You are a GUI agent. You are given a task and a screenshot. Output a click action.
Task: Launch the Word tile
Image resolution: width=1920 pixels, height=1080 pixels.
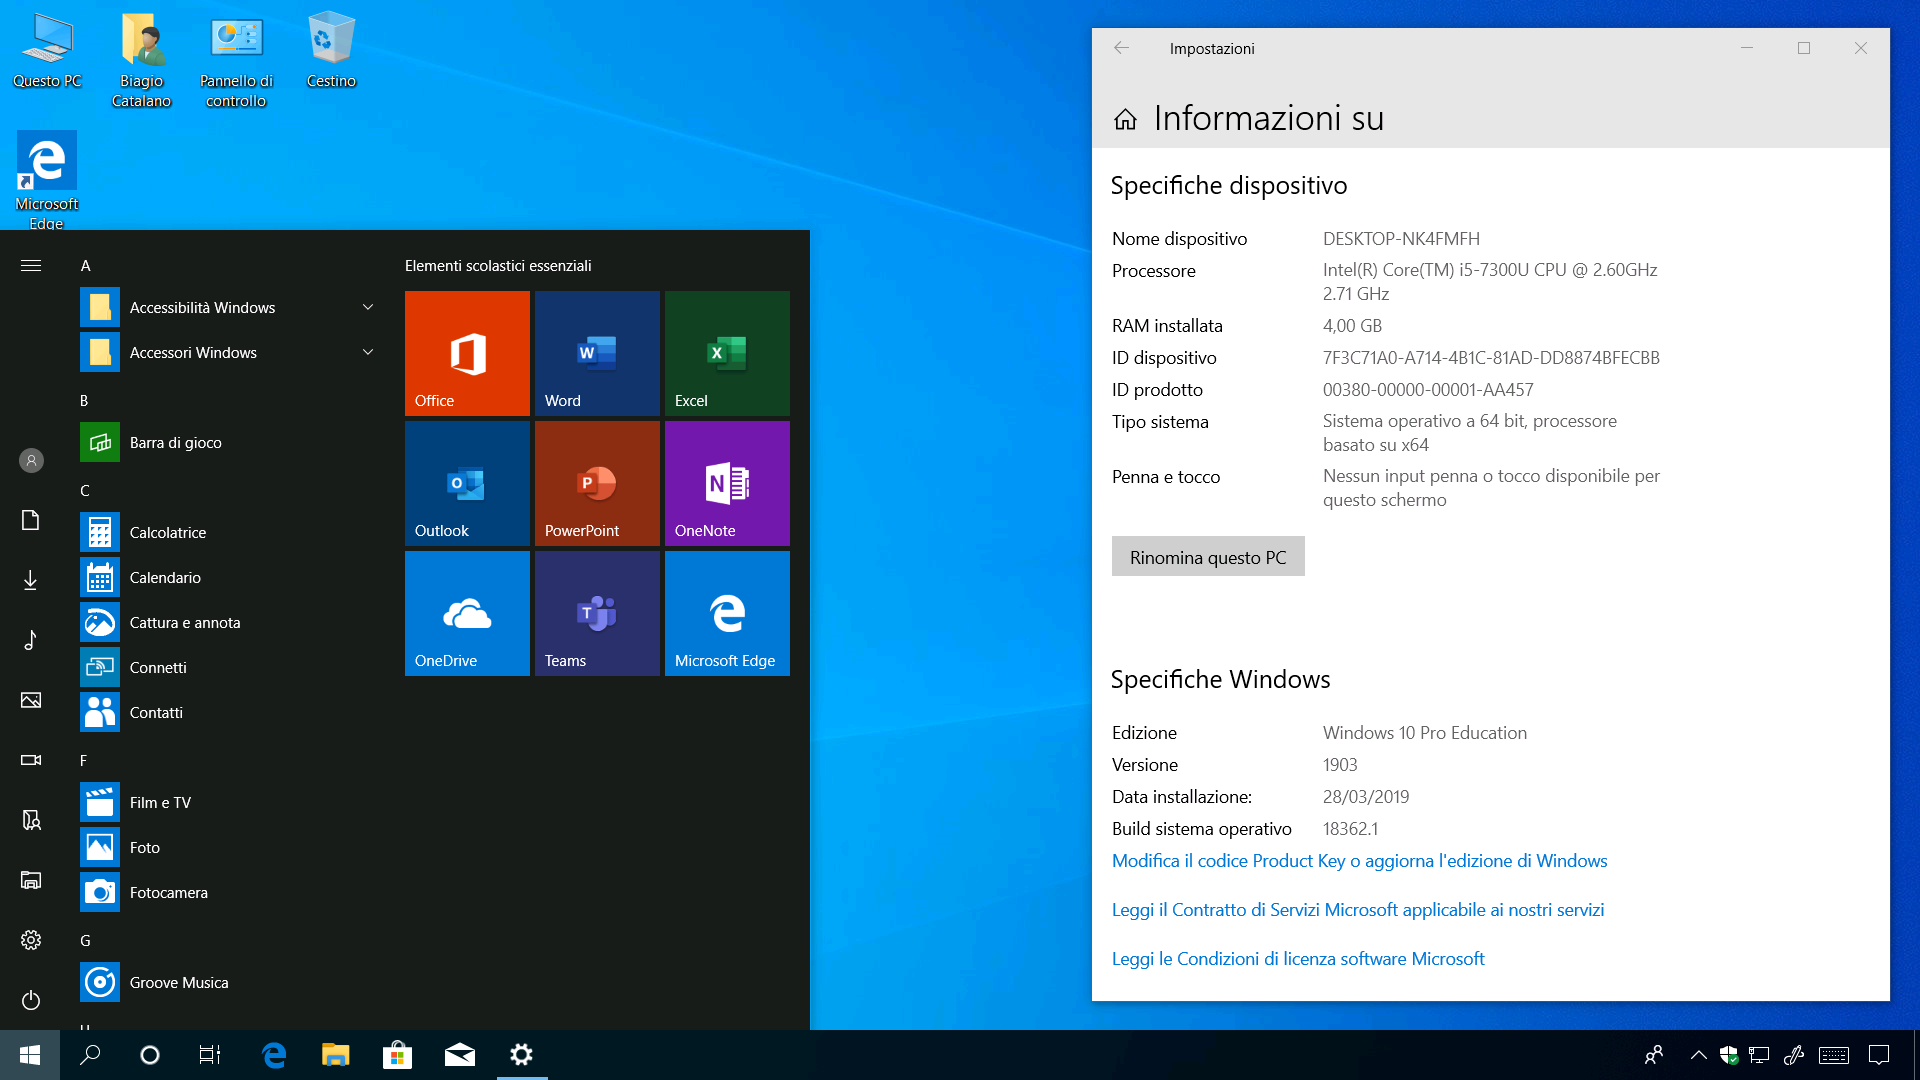[597, 353]
